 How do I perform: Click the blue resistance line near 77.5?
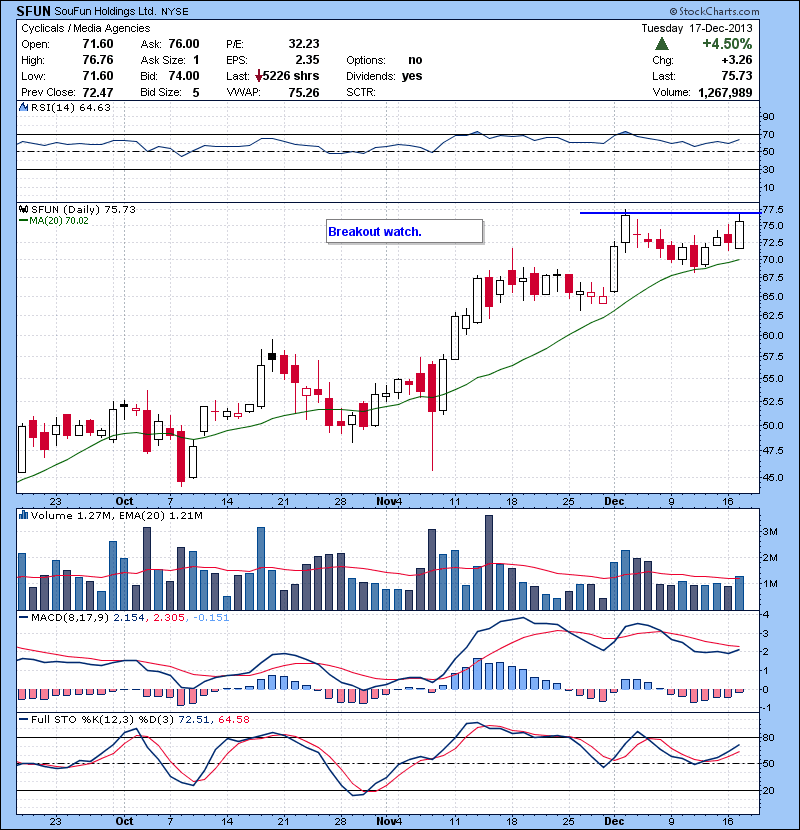point(670,213)
